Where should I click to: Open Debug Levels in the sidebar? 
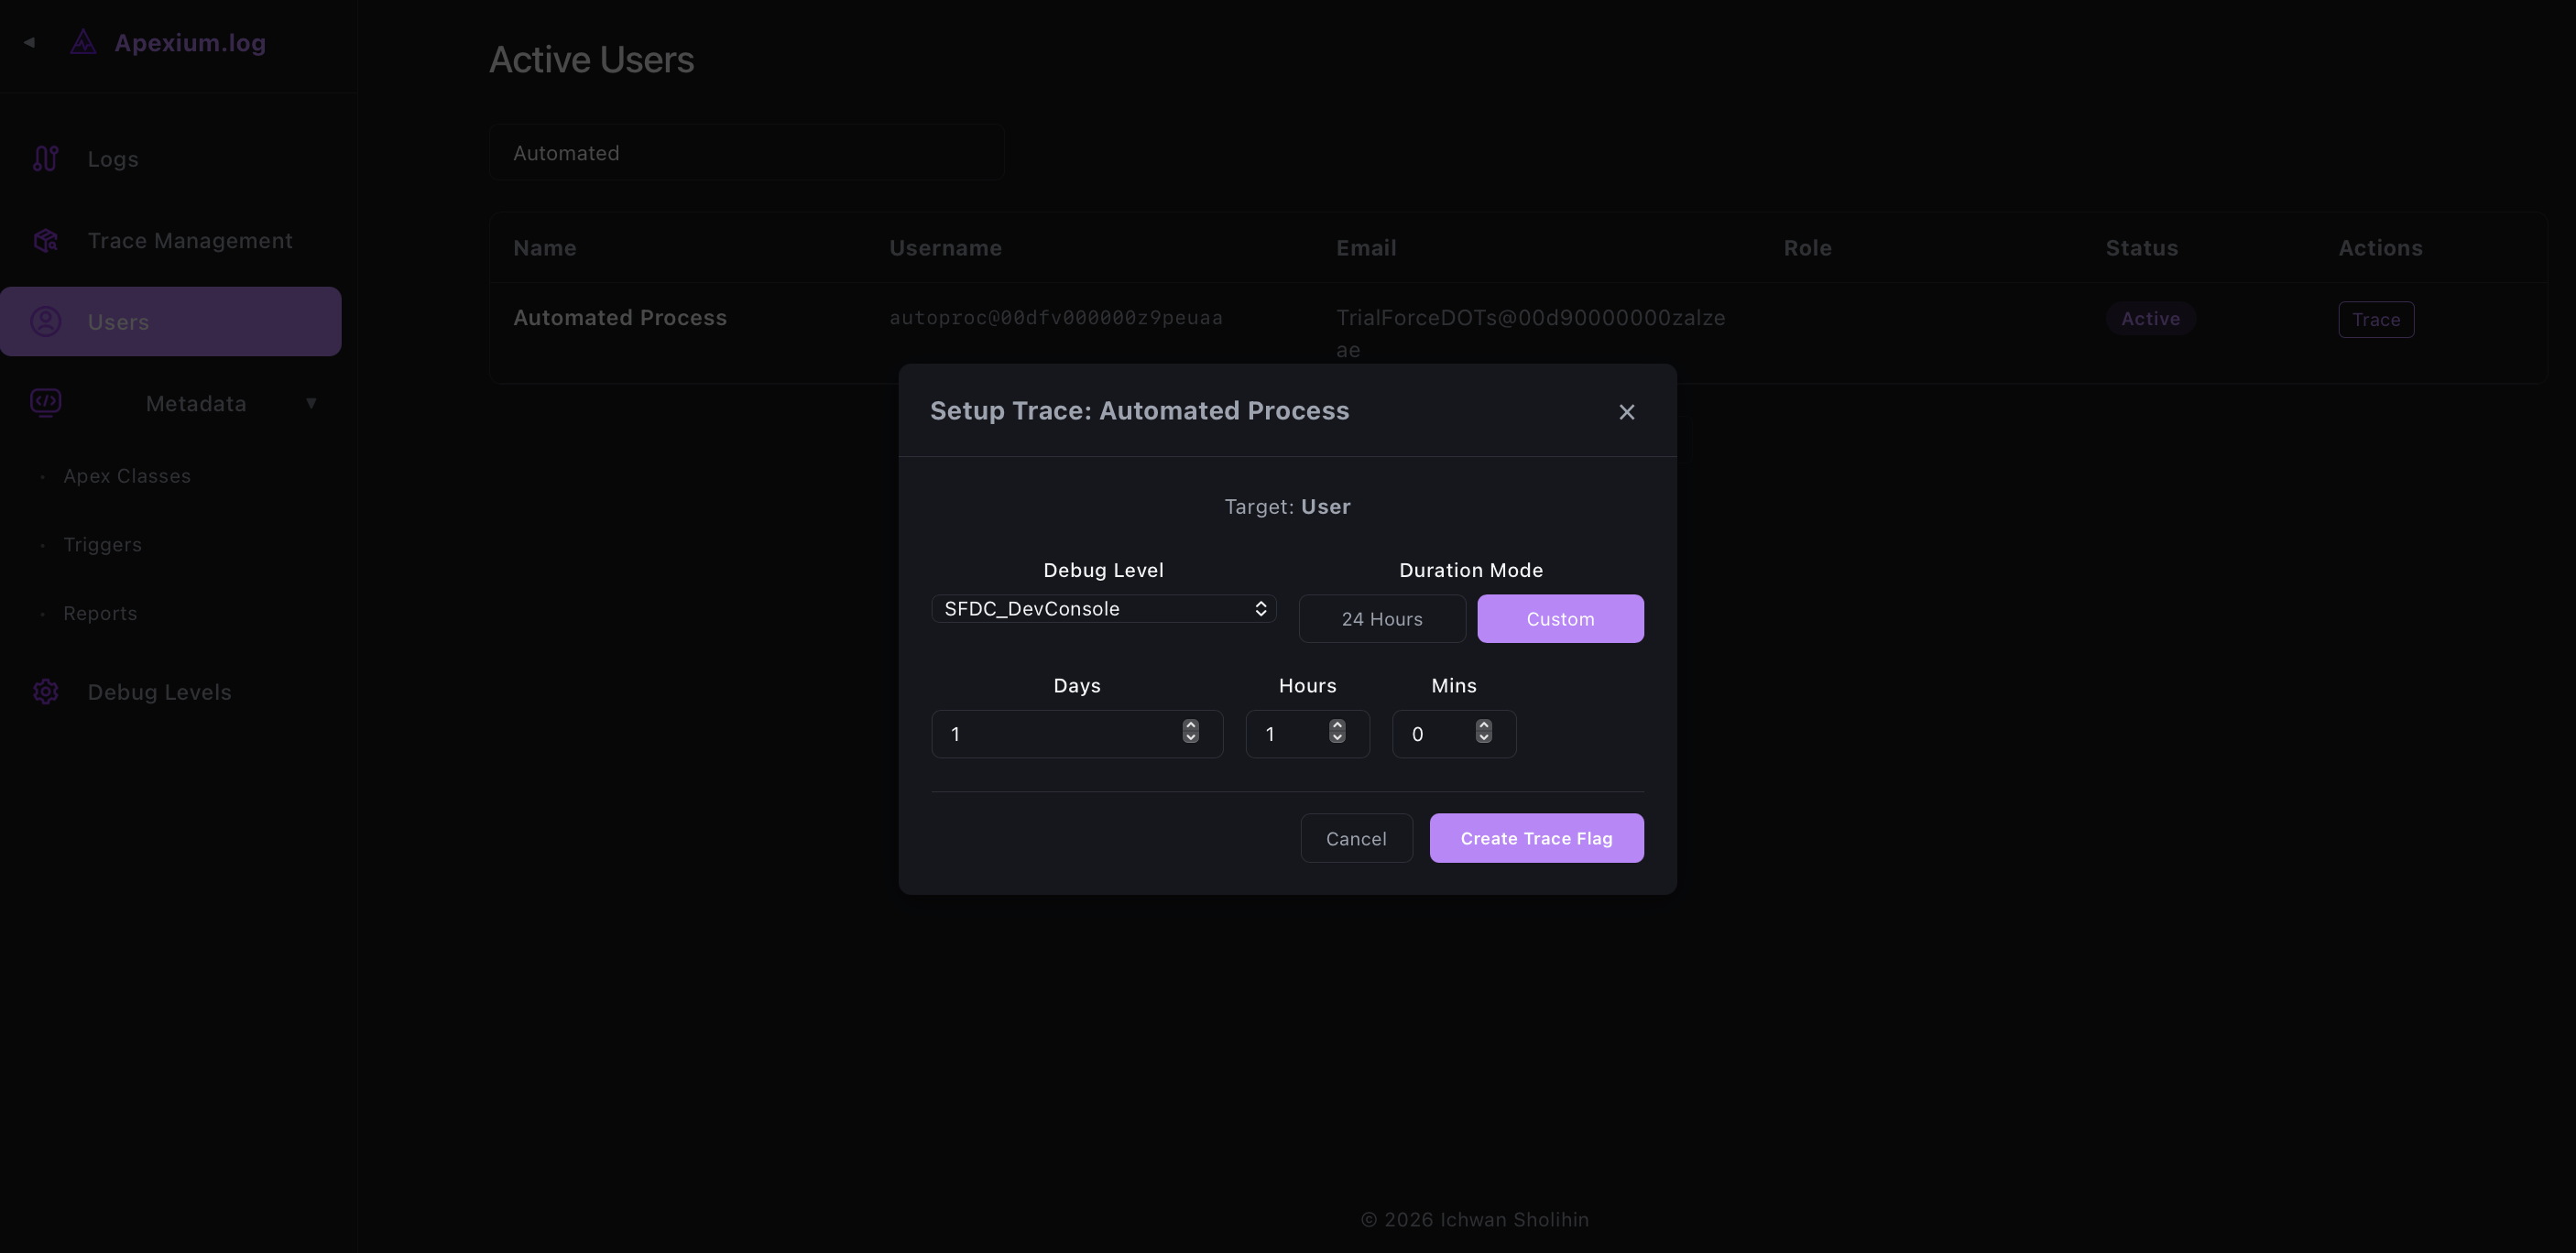point(171,691)
